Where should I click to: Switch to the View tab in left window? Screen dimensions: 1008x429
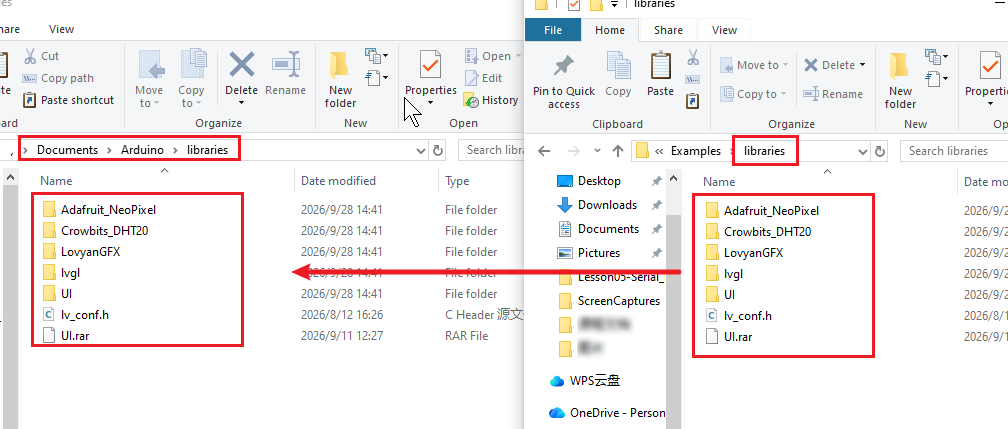[62, 29]
